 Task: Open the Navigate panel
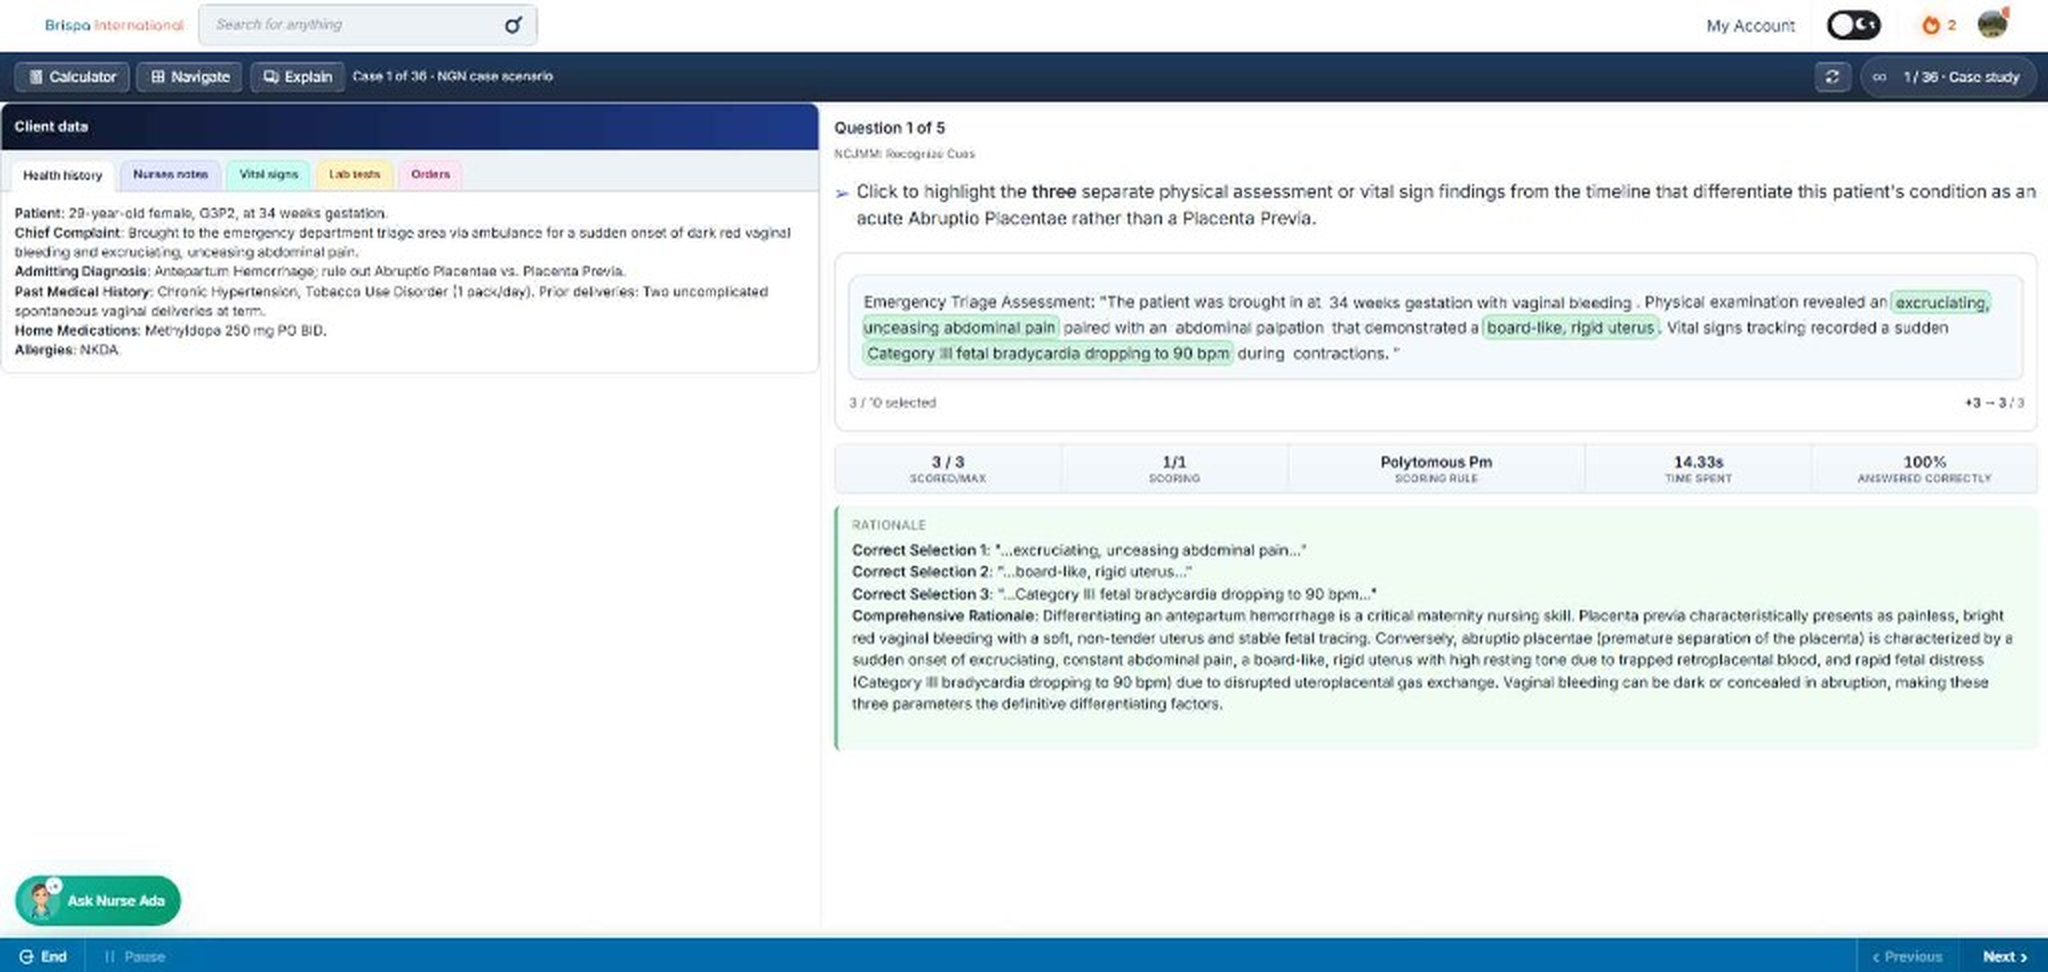189,77
